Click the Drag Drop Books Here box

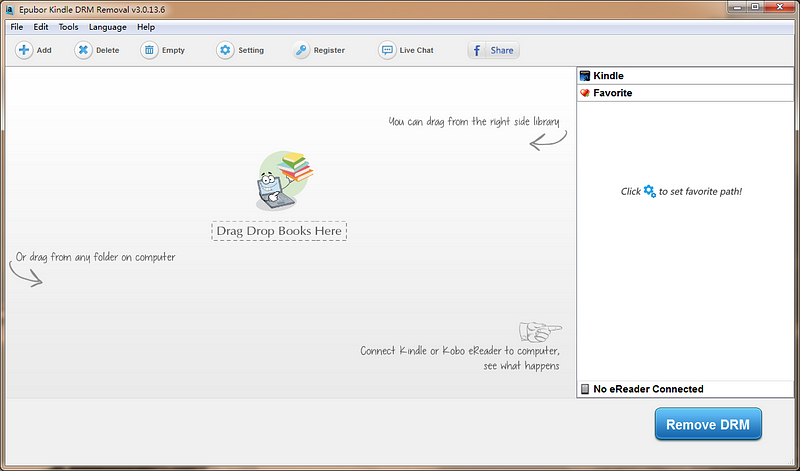[x=279, y=231]
